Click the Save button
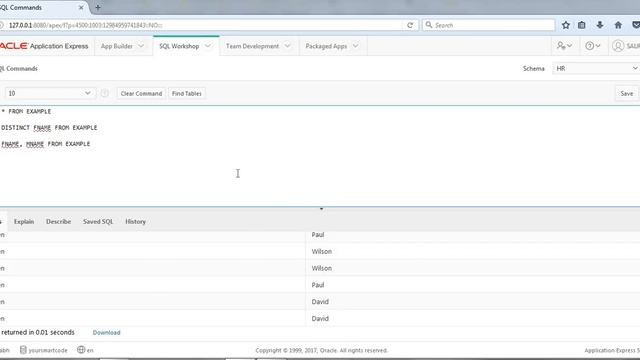Image resolution: width=640 pixels, height=360 pixels. 627,93
